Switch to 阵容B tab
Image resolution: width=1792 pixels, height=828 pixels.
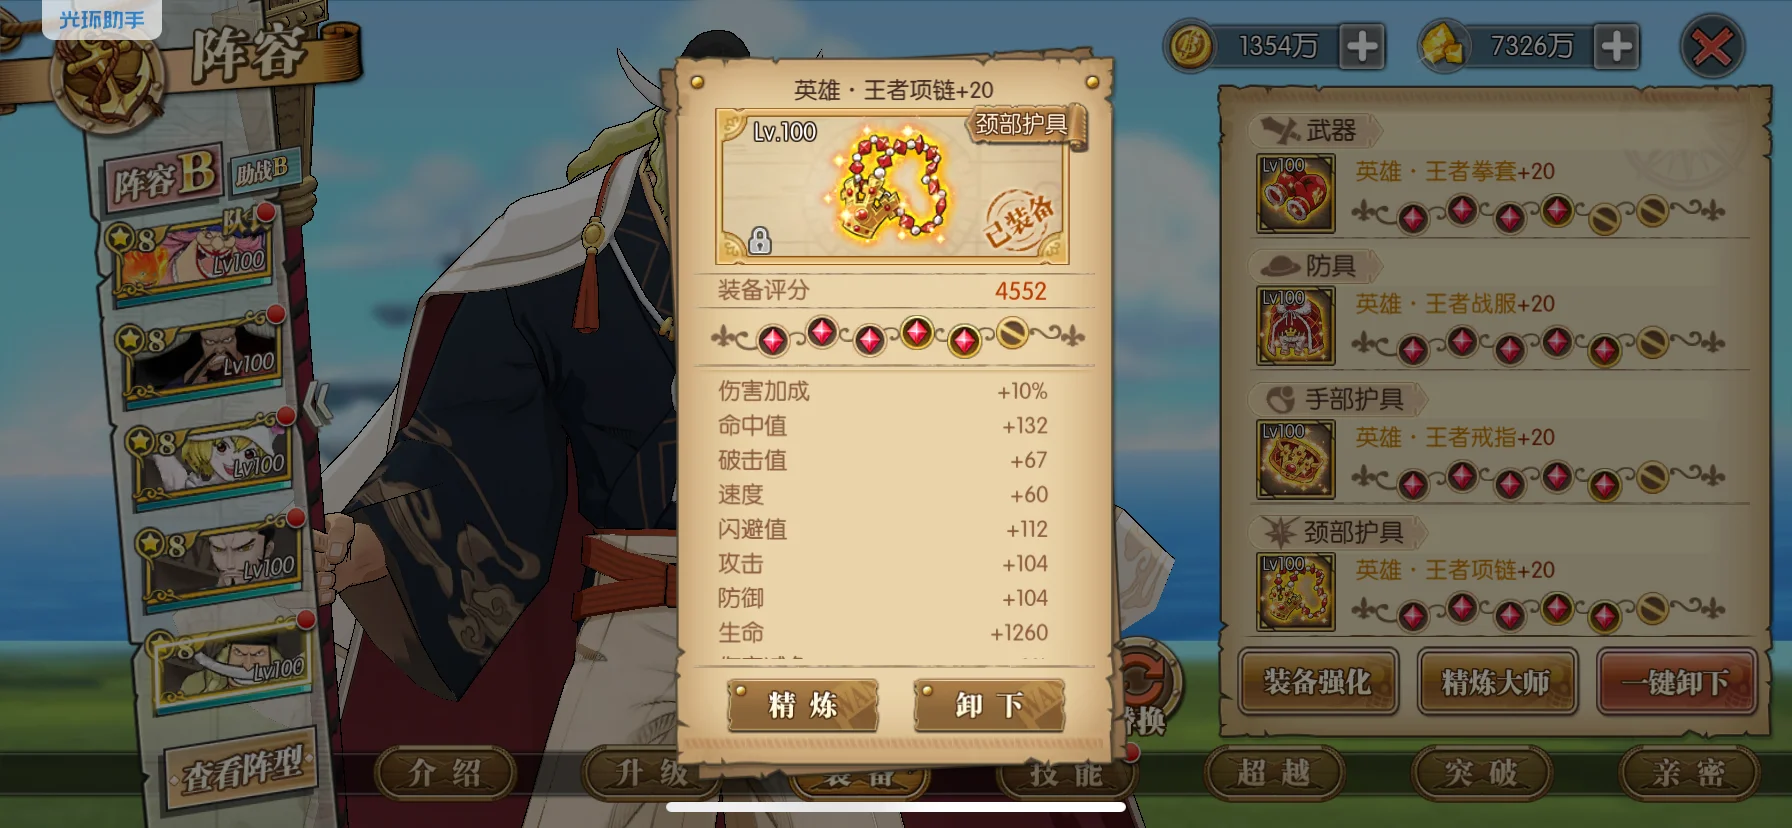[163, 181]
